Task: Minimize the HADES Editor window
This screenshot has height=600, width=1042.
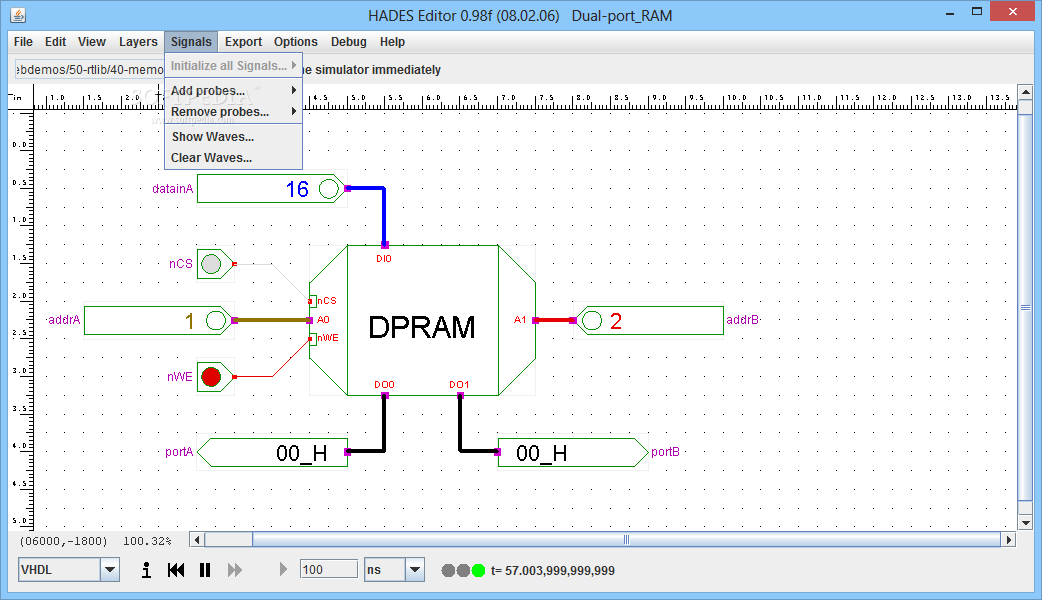Action: tap(950, 12)
